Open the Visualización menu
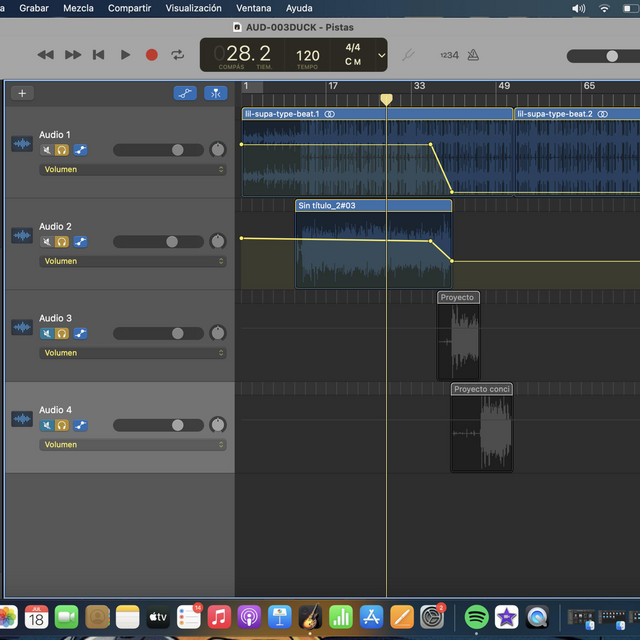This screenshot has width=640, height=640. 193,8
